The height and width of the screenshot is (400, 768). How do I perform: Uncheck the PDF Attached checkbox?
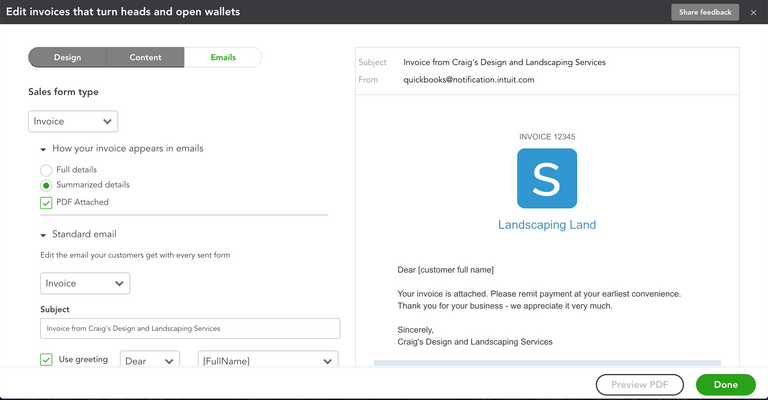pyautogui.click(x=46, y=202)
